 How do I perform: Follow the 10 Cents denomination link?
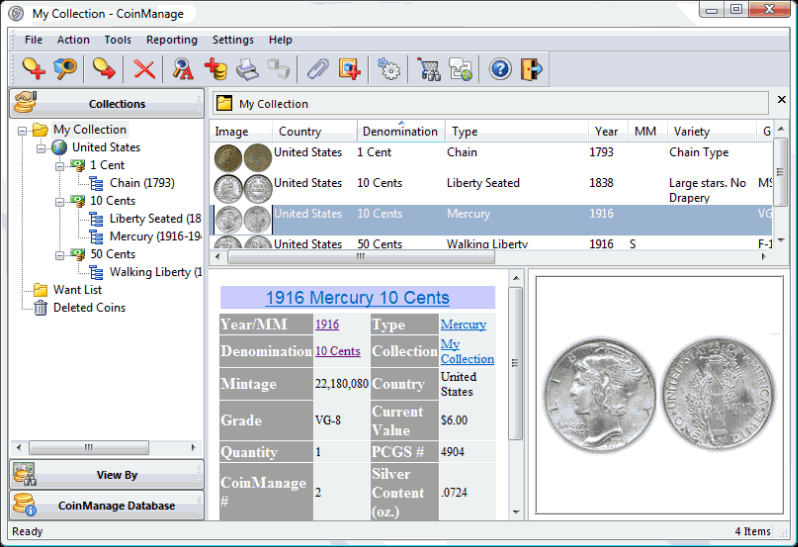click(337, 351)
